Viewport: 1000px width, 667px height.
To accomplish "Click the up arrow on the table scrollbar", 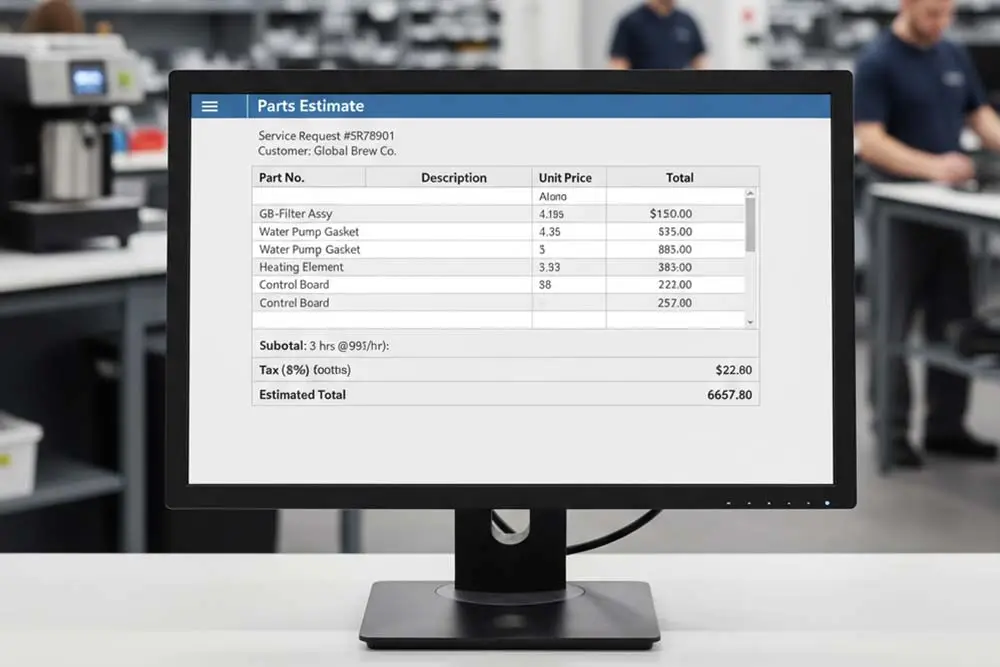I will point(749,191).
